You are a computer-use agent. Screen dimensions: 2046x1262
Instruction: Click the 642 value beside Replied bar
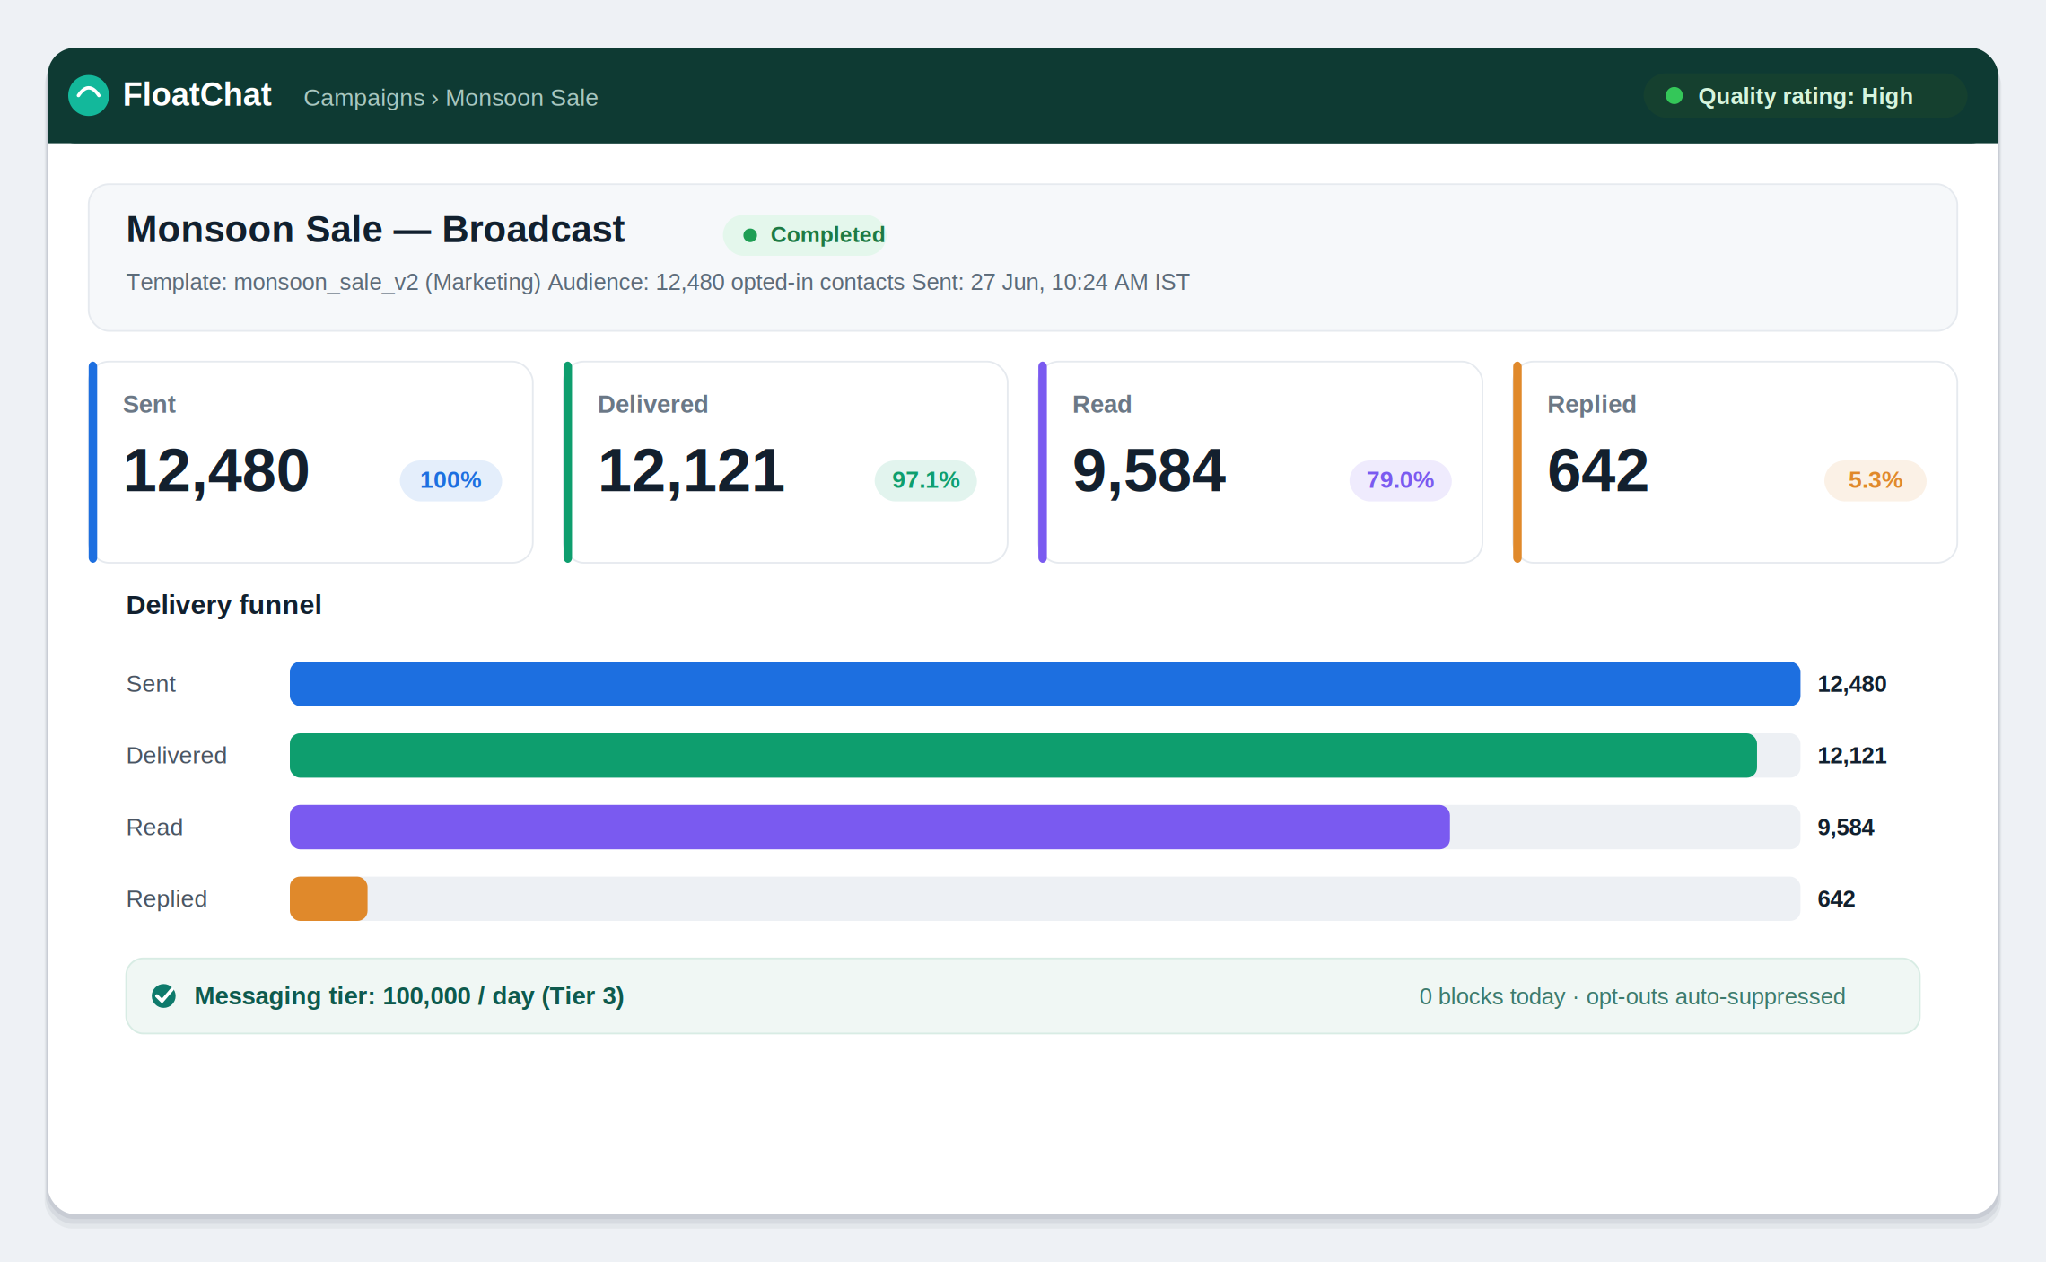point(1836,899)
